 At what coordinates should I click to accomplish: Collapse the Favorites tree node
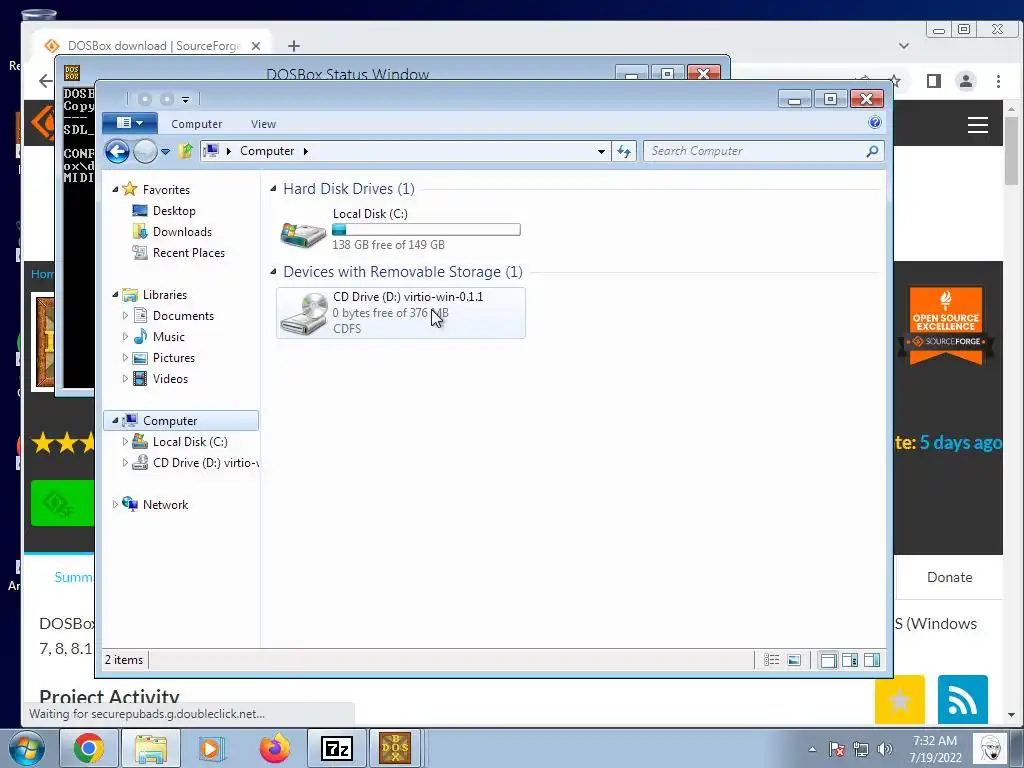pyautogui.click(x=115, y=189)
